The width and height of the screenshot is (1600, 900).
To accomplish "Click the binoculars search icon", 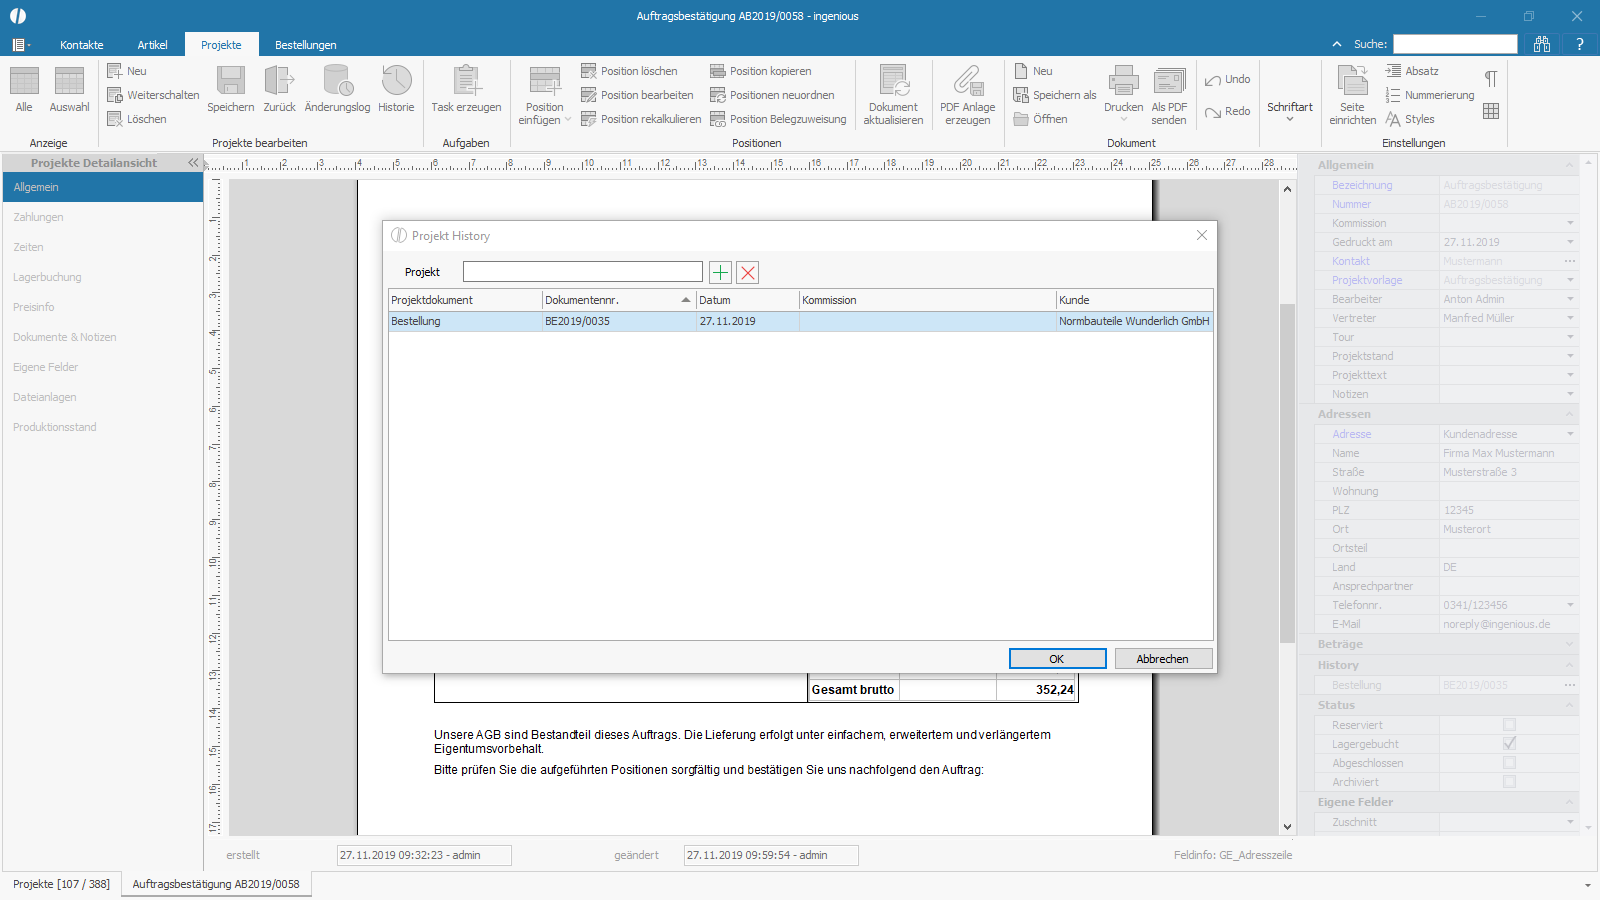I will click(1542, 44).
